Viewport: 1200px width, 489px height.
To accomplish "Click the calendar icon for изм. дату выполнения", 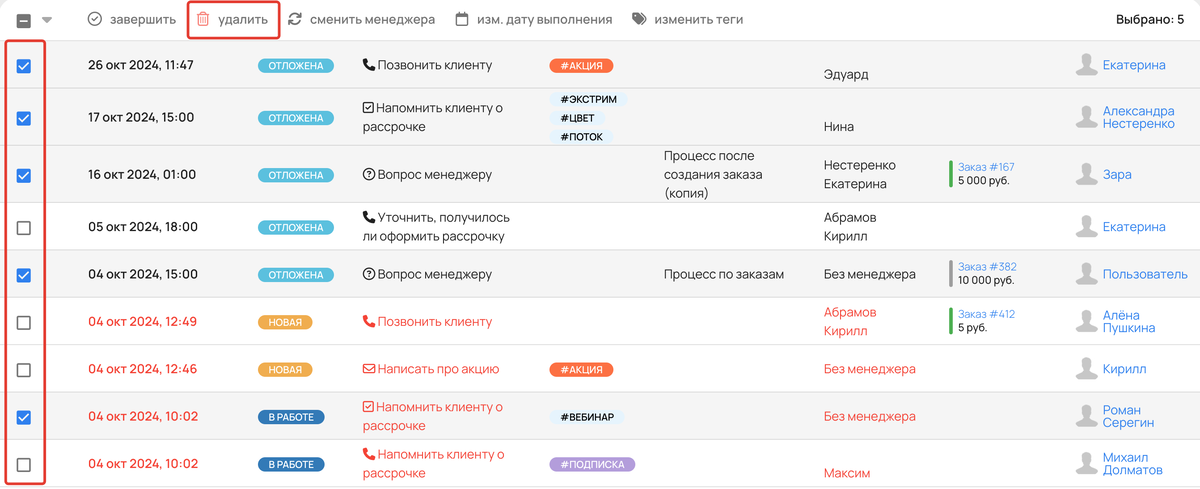I will pos(462,19).
